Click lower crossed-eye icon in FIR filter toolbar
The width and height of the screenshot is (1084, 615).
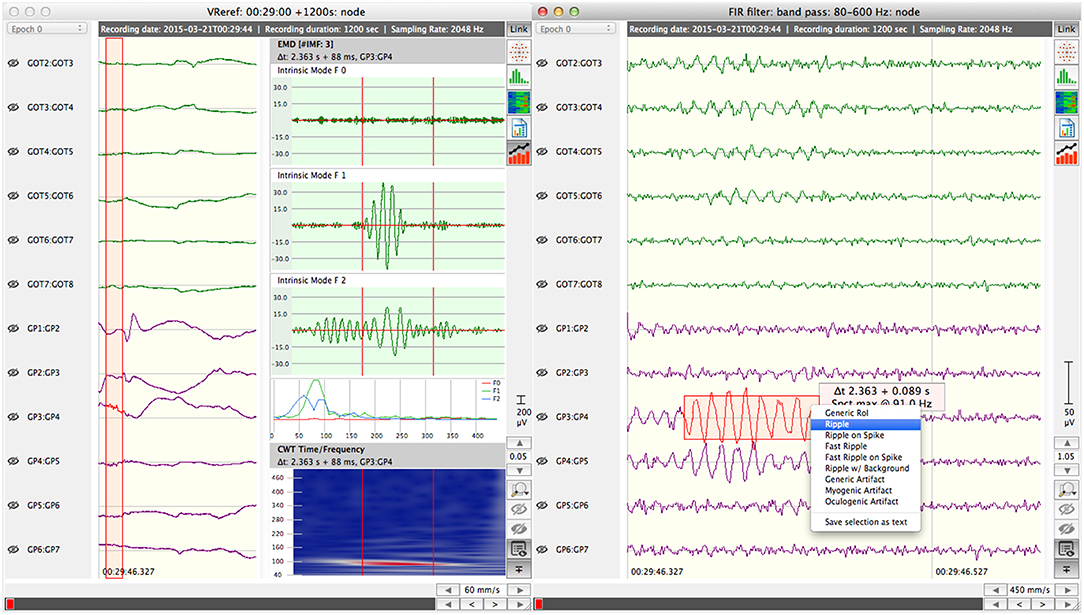[x=1066, y=529]
